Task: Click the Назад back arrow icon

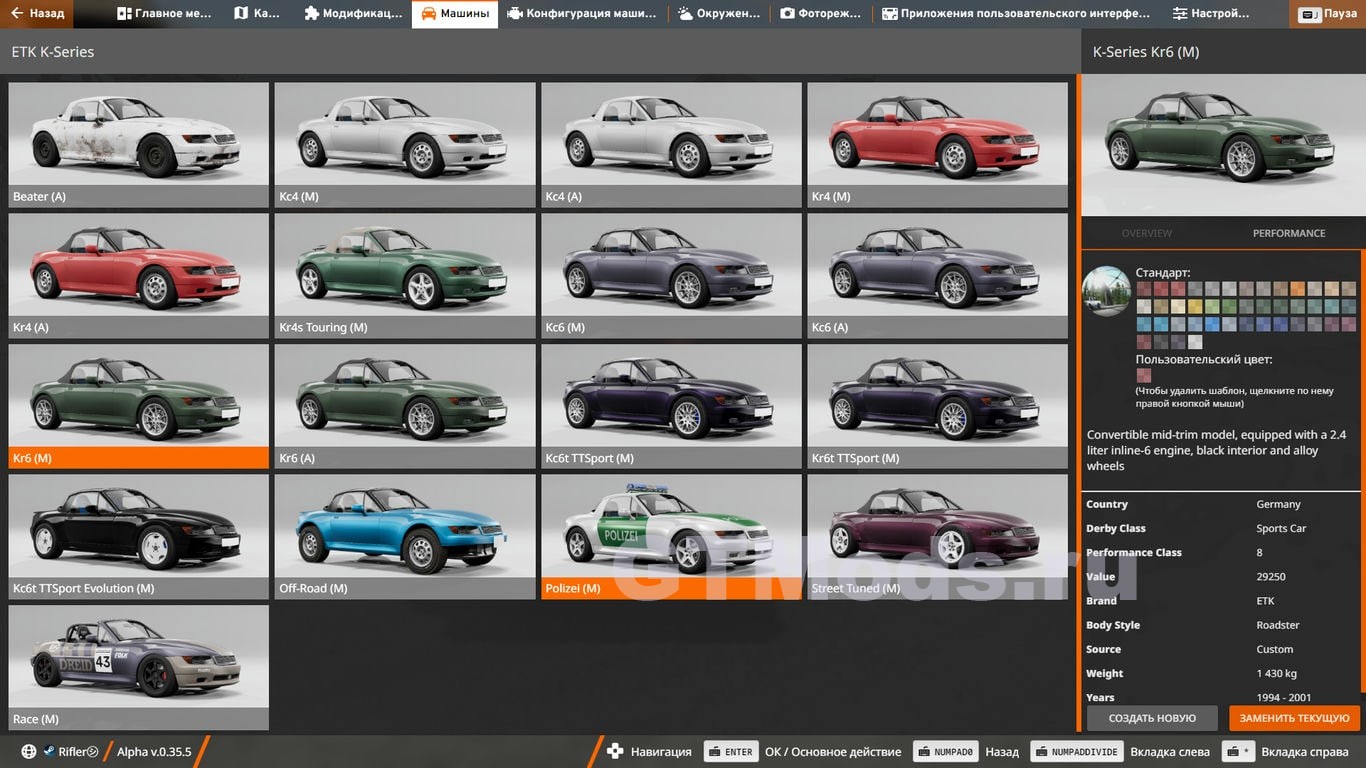Action: pyautogui.click(x=16, y=14)
